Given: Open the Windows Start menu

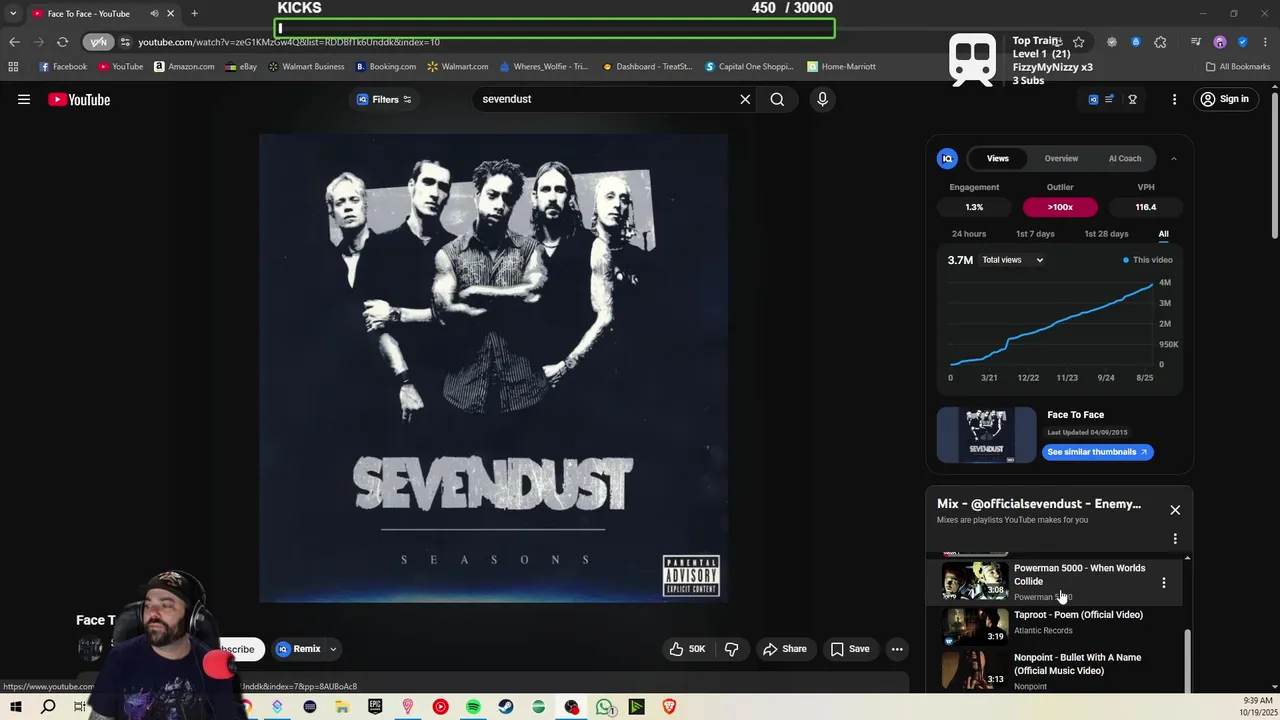Looking at the screenshot, I should point(15,707).
